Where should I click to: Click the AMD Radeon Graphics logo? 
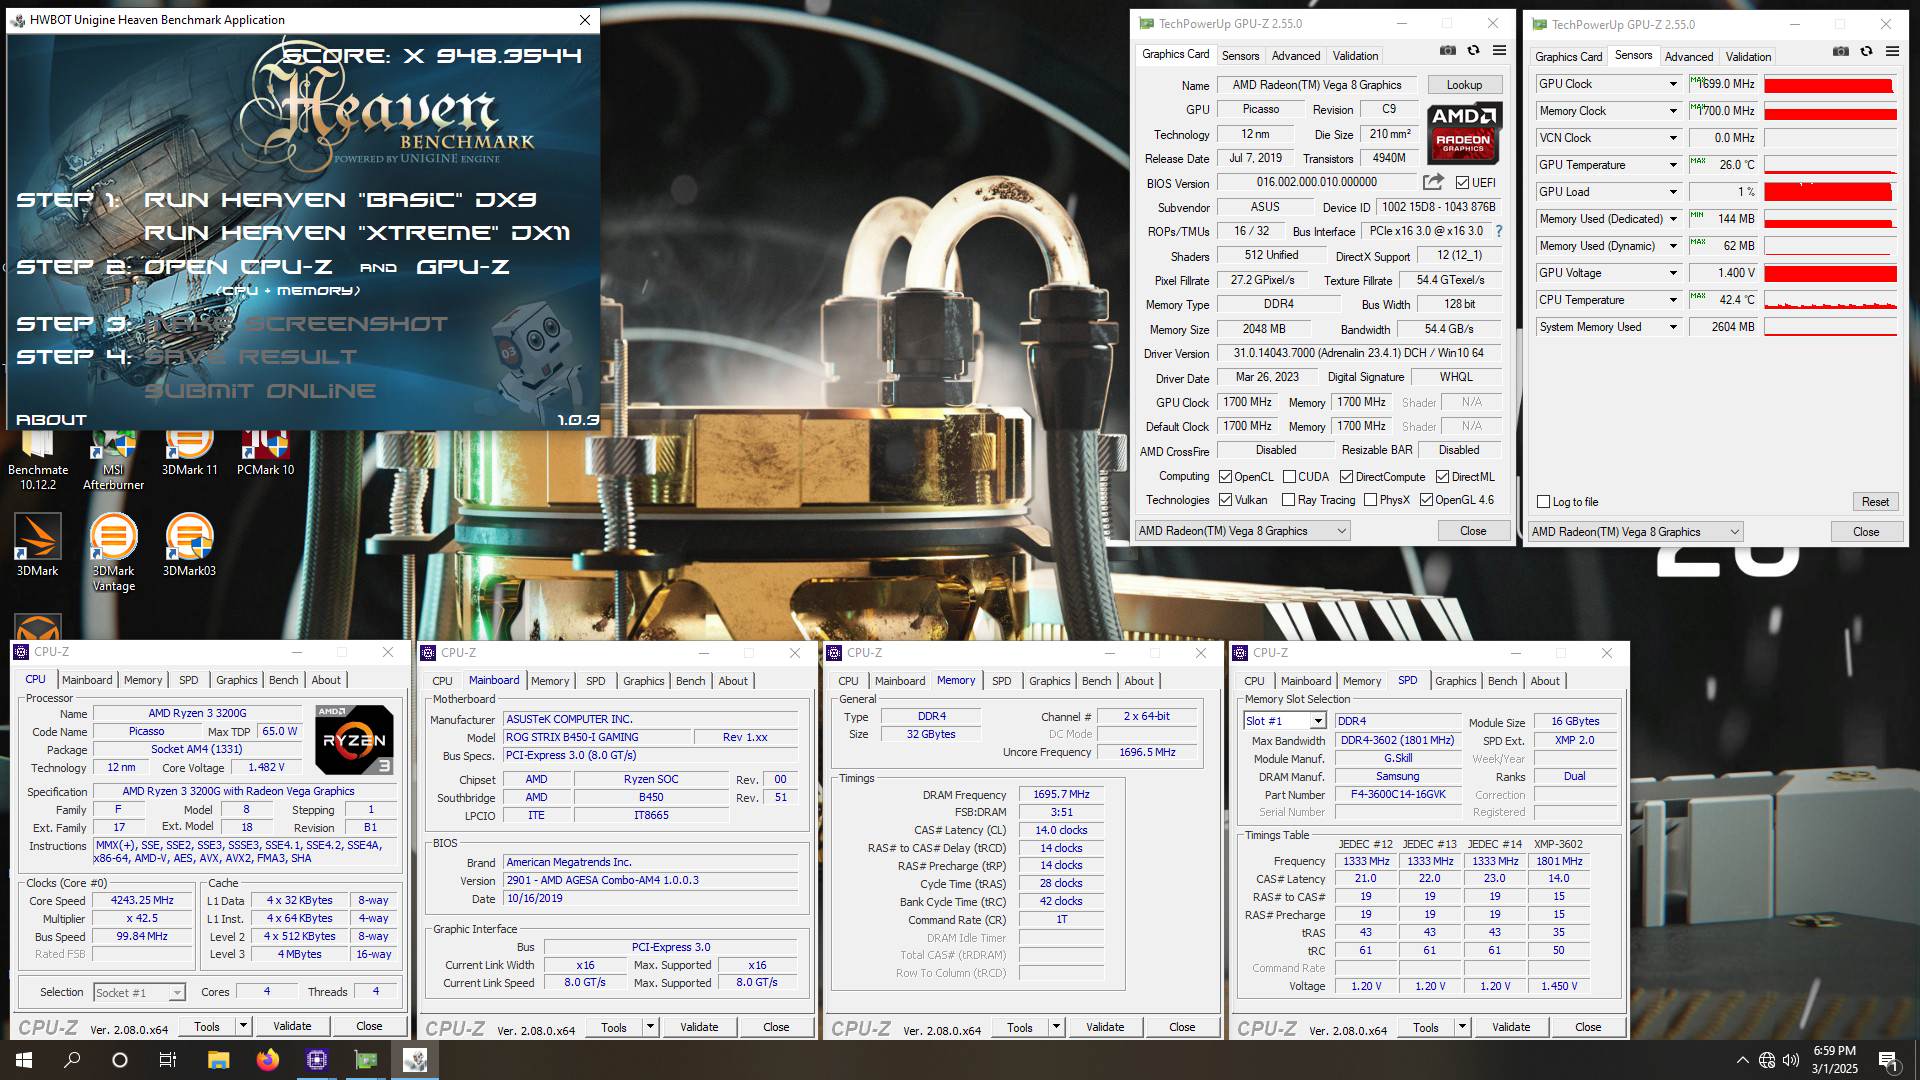(1463, 134)
